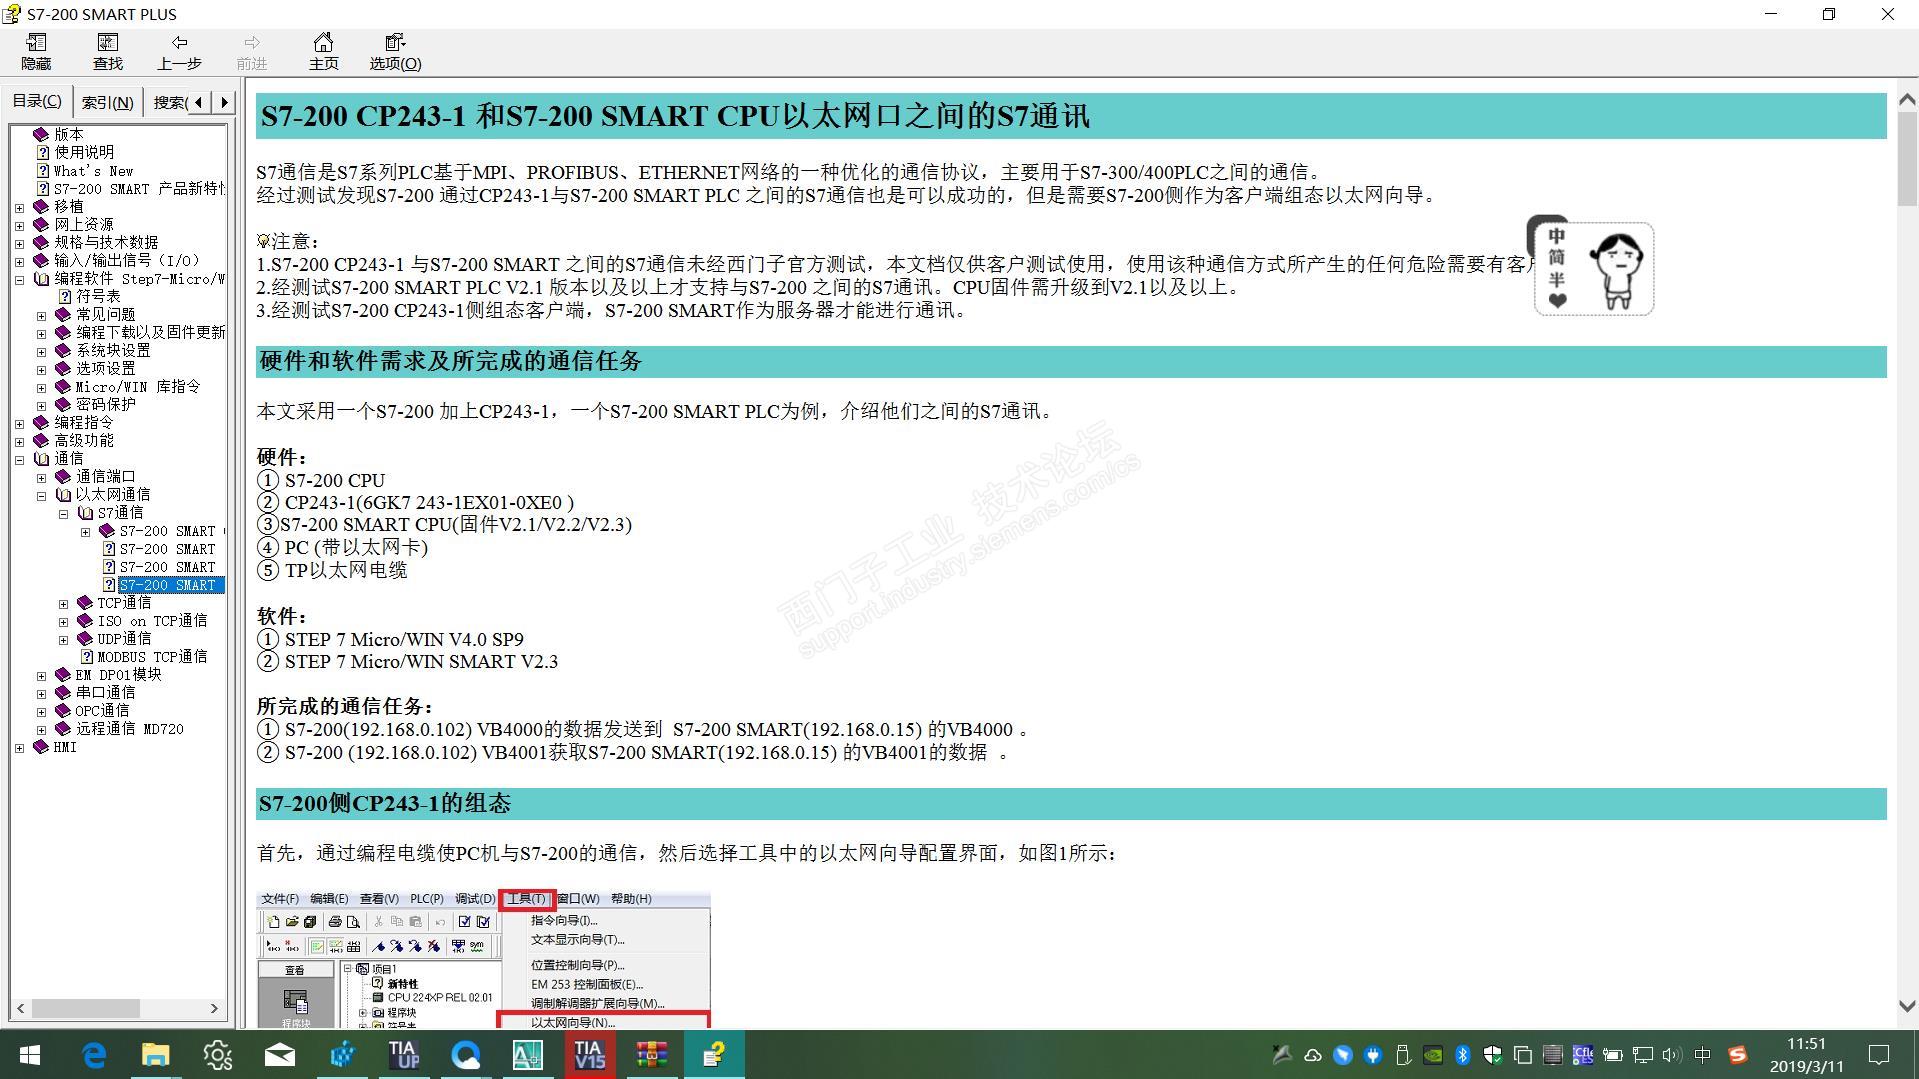Click the book icon beside 版本
Screen dimensions: 1919x1079
coord(41,134)
